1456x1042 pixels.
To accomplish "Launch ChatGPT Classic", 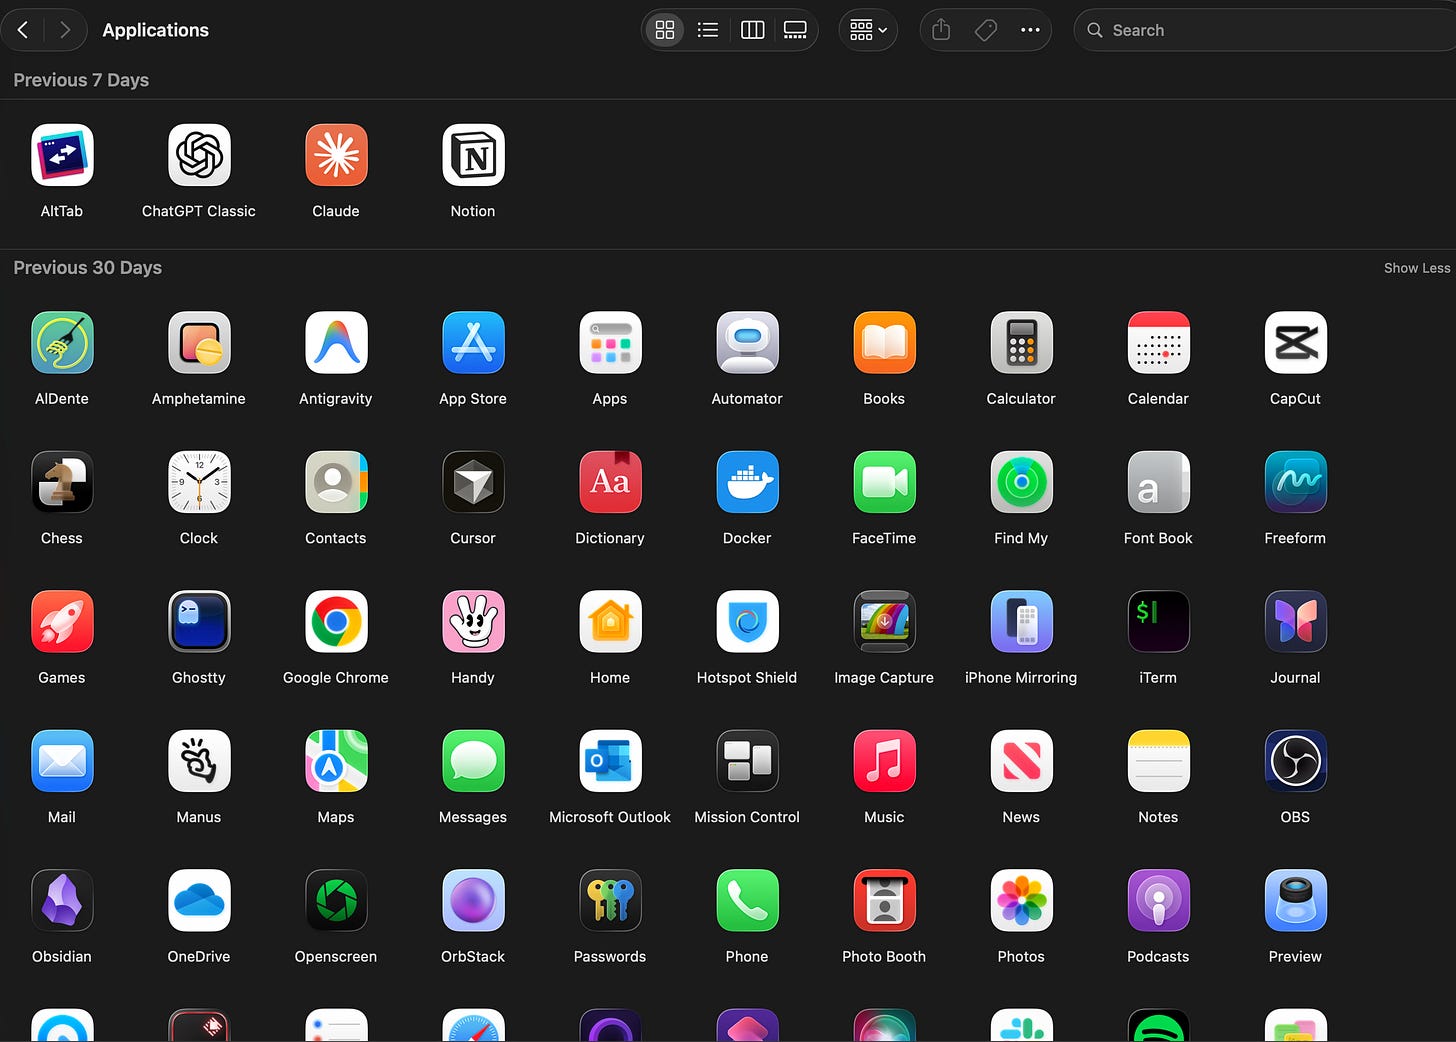I will 199,155.
